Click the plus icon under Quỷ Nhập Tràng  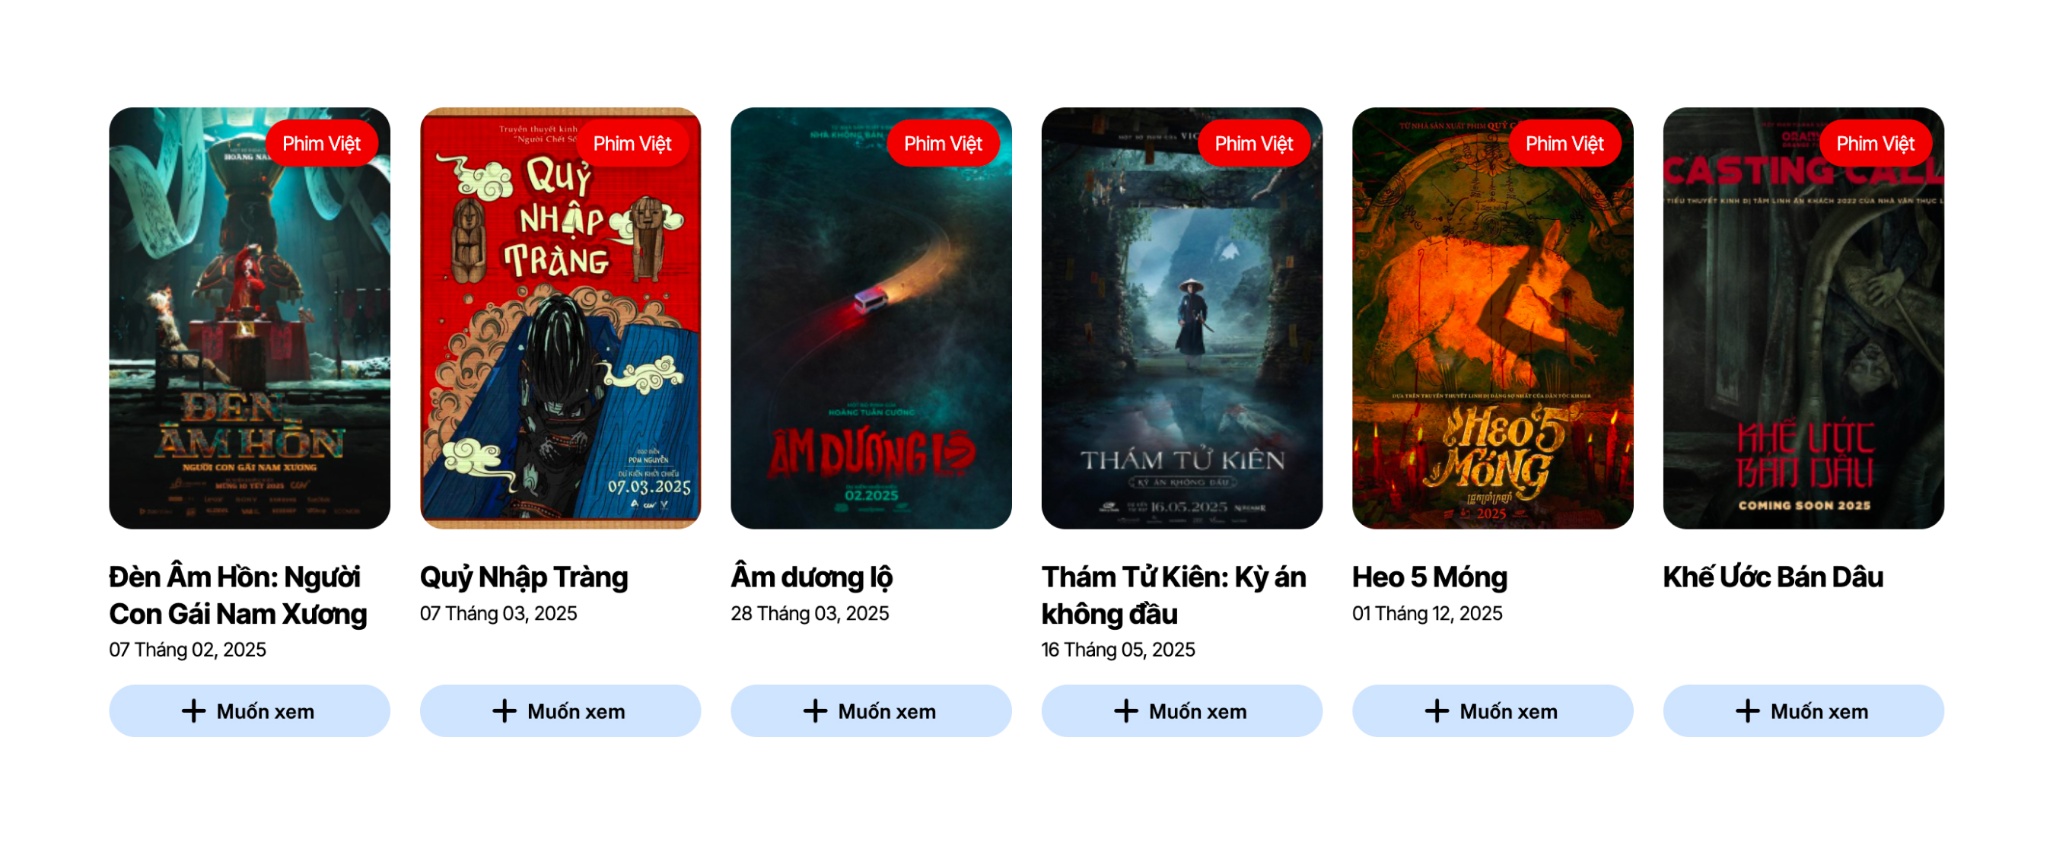pos(504,711)
